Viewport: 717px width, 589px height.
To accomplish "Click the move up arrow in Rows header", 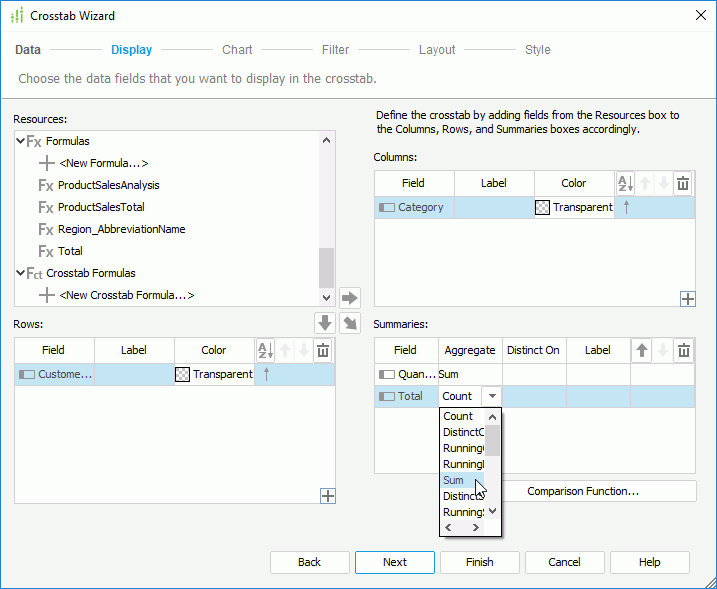I will (285, 350).
